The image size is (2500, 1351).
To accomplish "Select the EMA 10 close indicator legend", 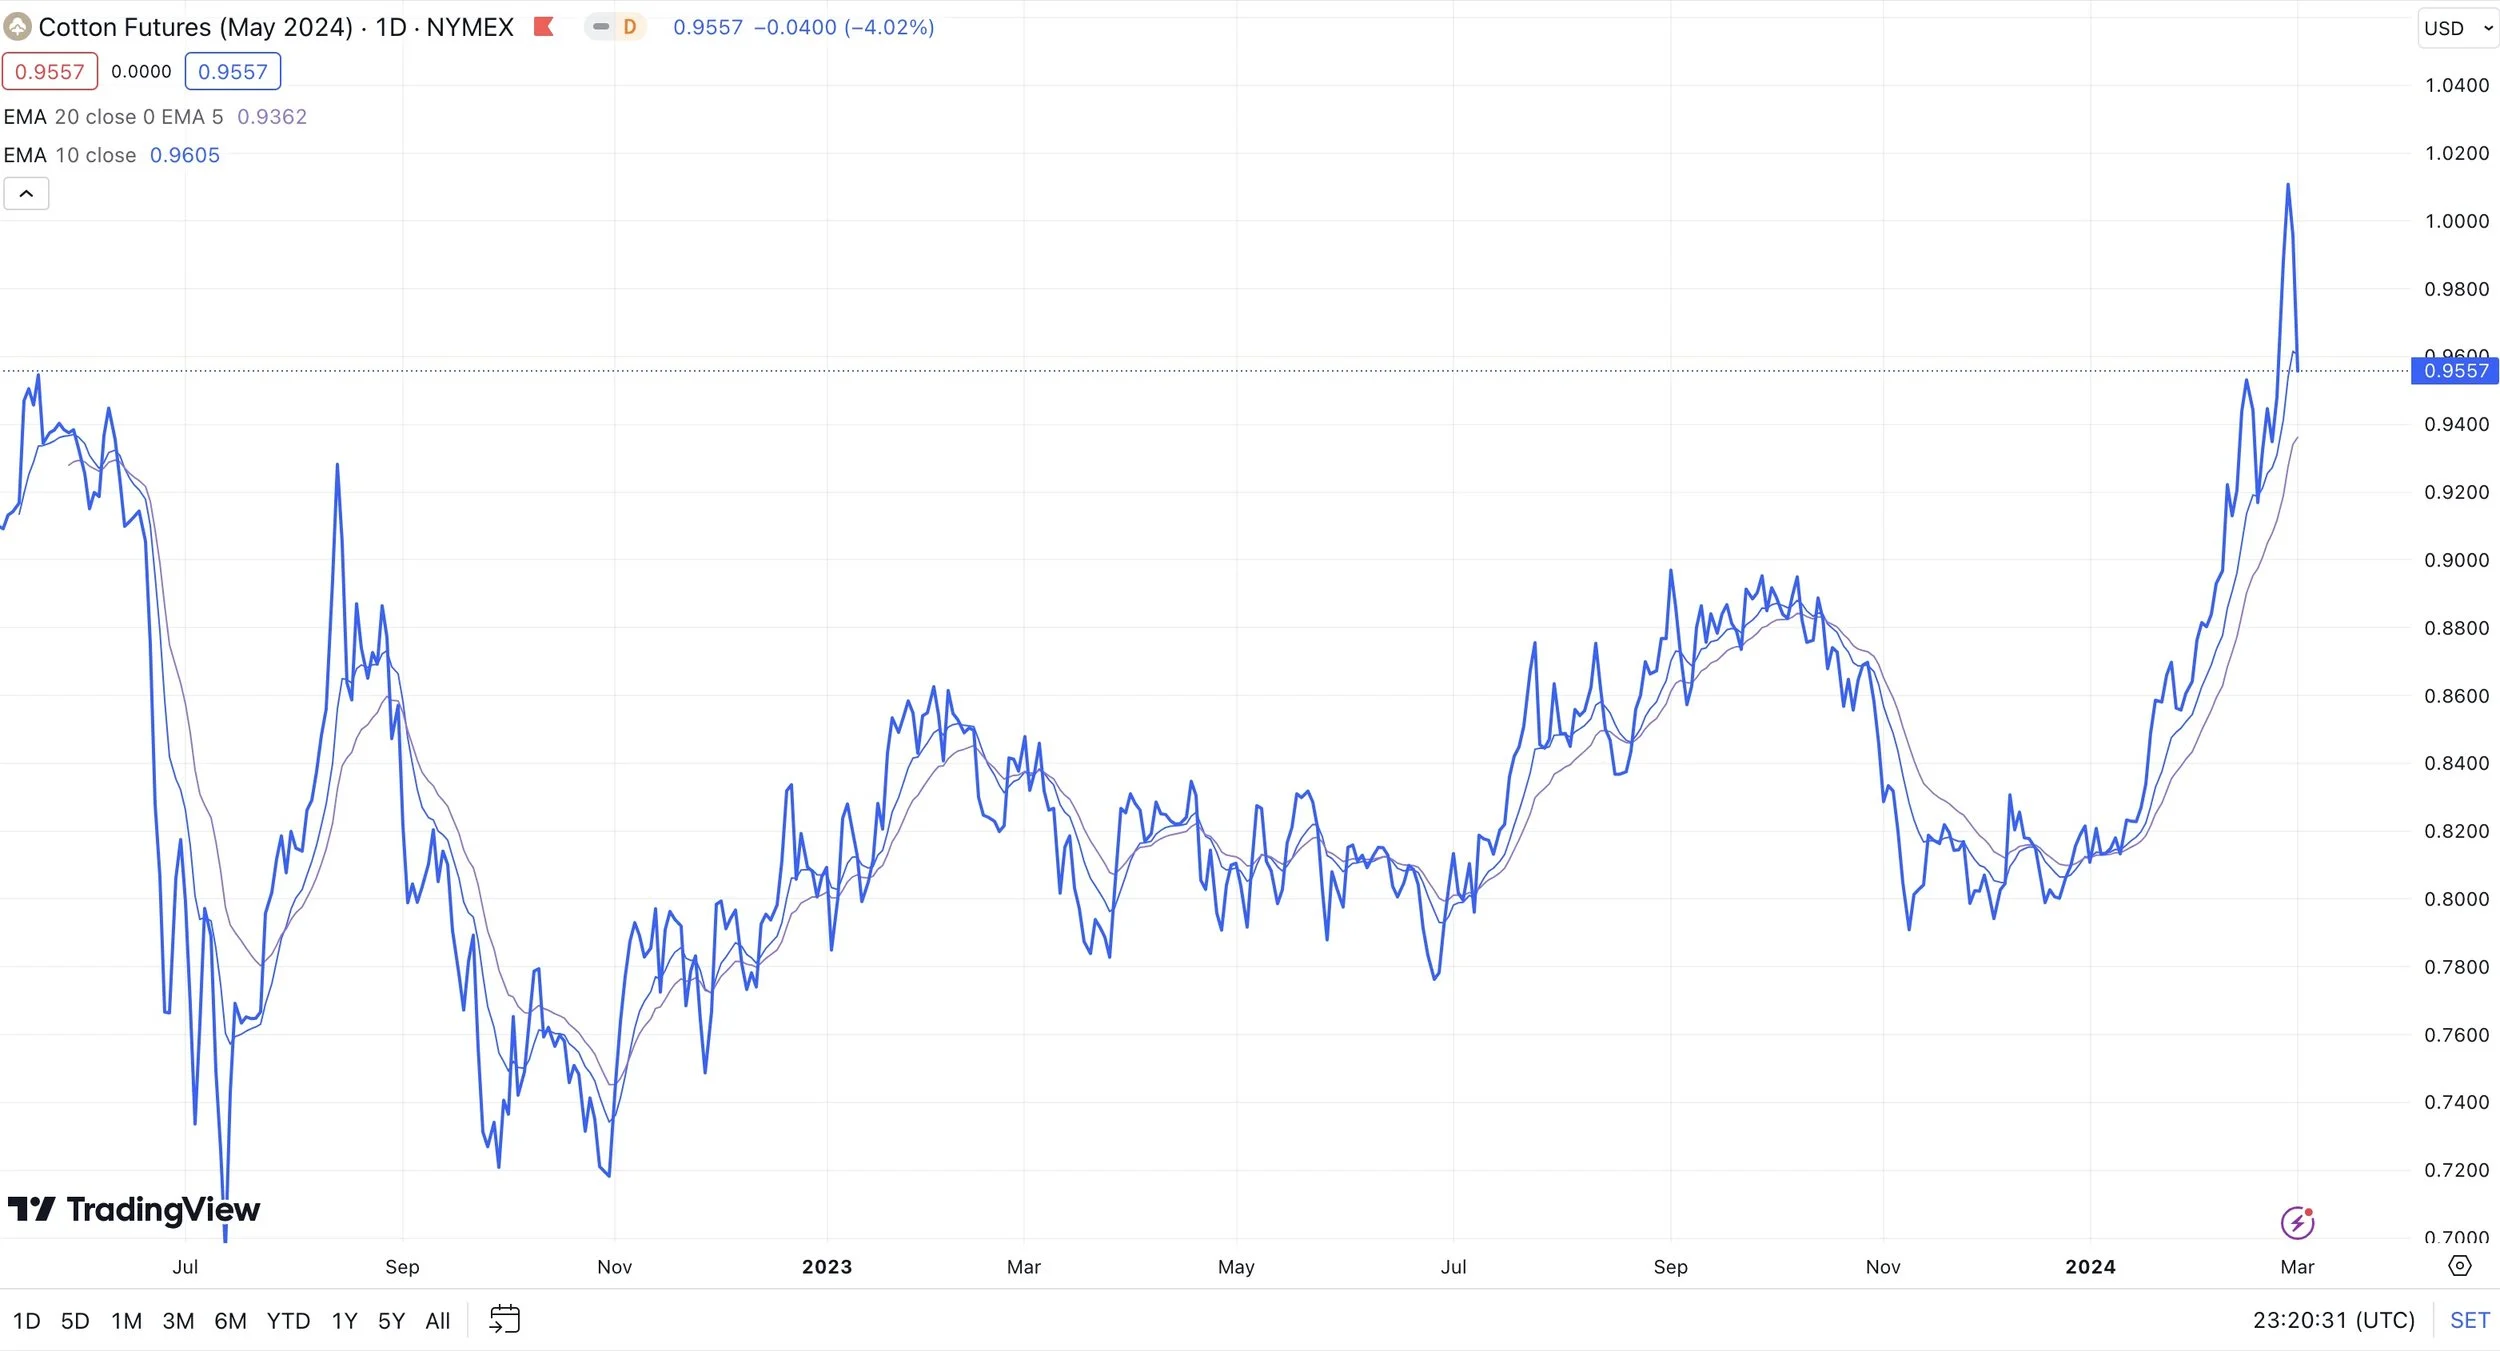I will pyautogui.click(x=70, y=155).
